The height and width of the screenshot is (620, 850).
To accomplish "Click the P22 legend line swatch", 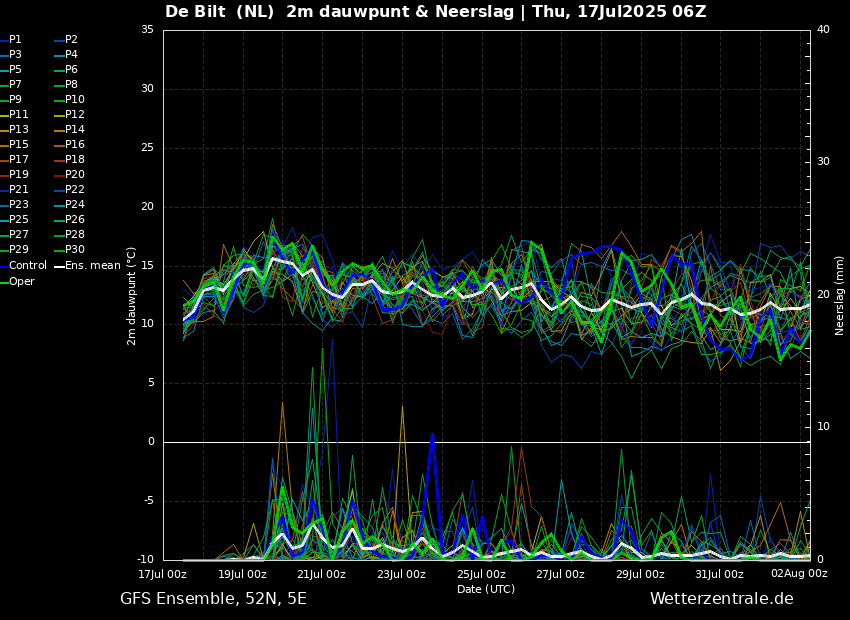I will [59, 190].
